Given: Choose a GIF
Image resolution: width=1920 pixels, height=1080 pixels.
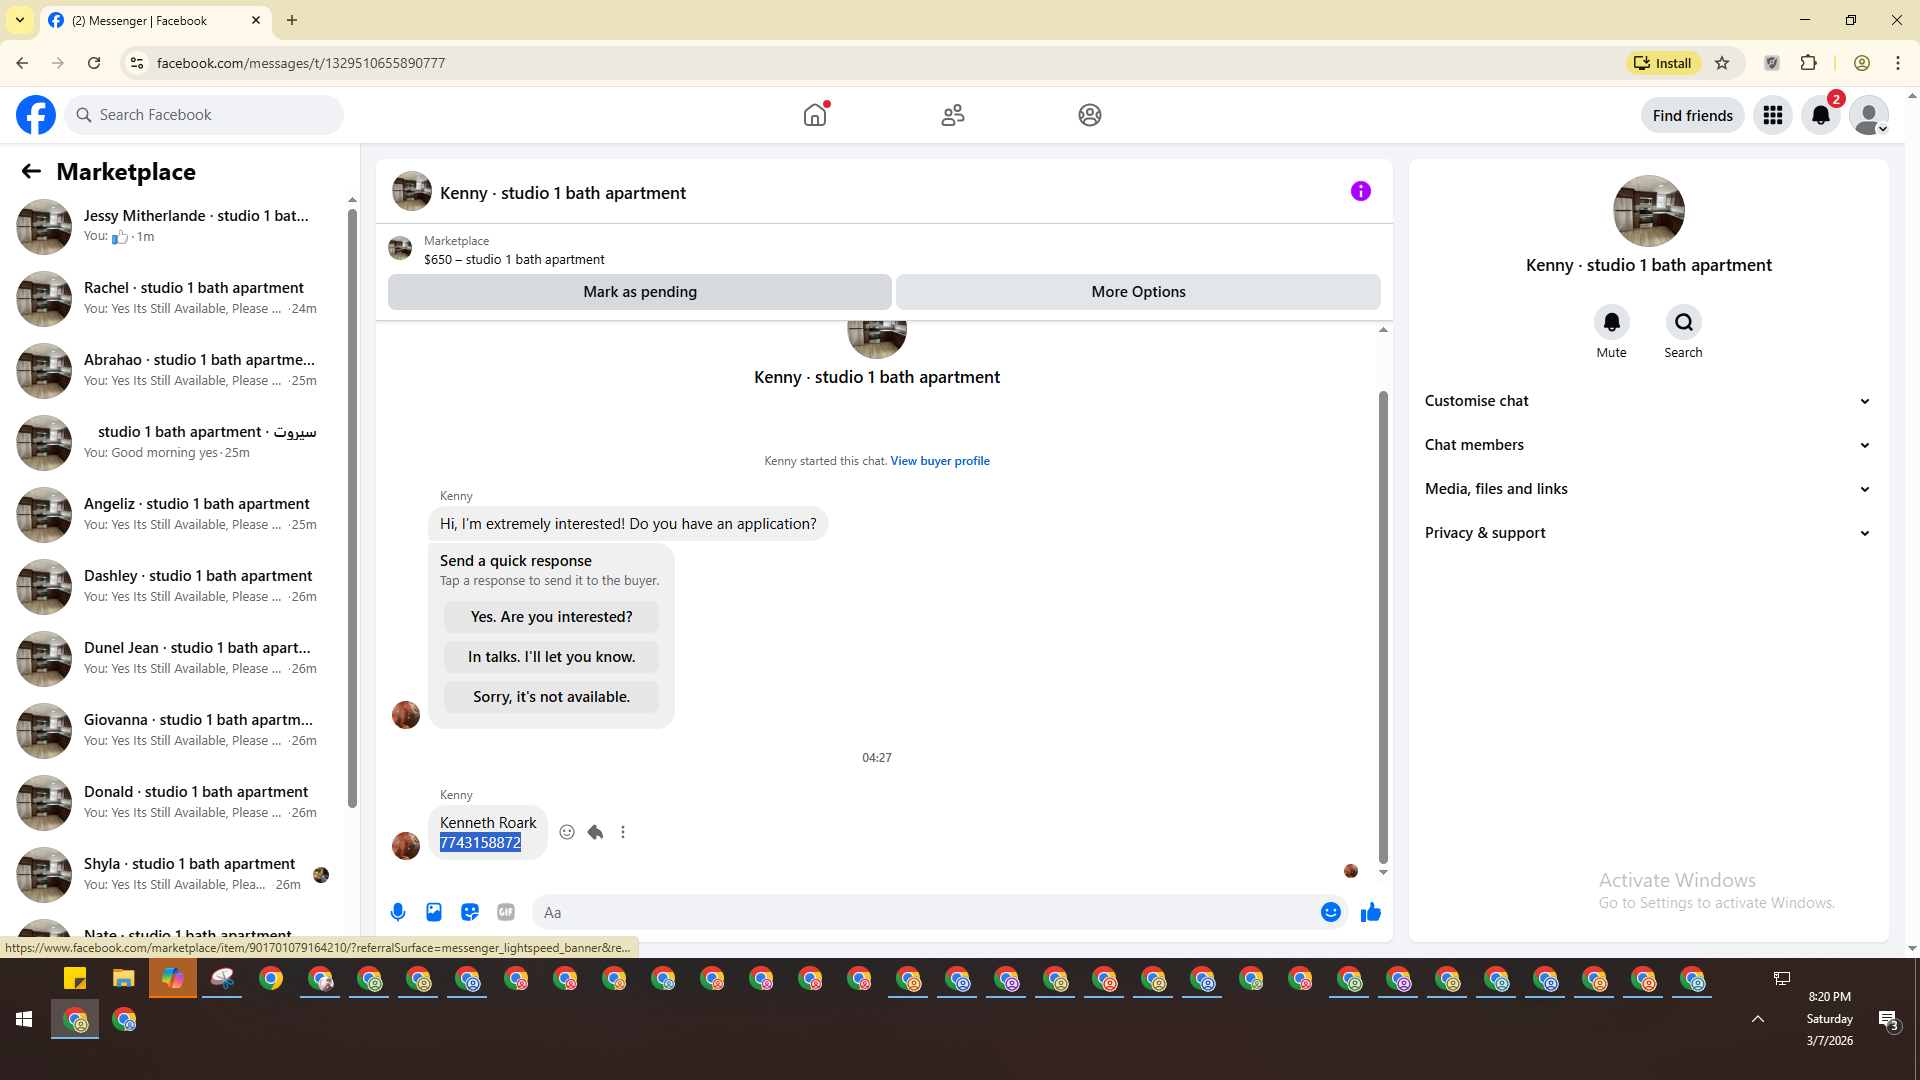Looking at the screenshot, I should pyautogui.click(x=506, y=912).
